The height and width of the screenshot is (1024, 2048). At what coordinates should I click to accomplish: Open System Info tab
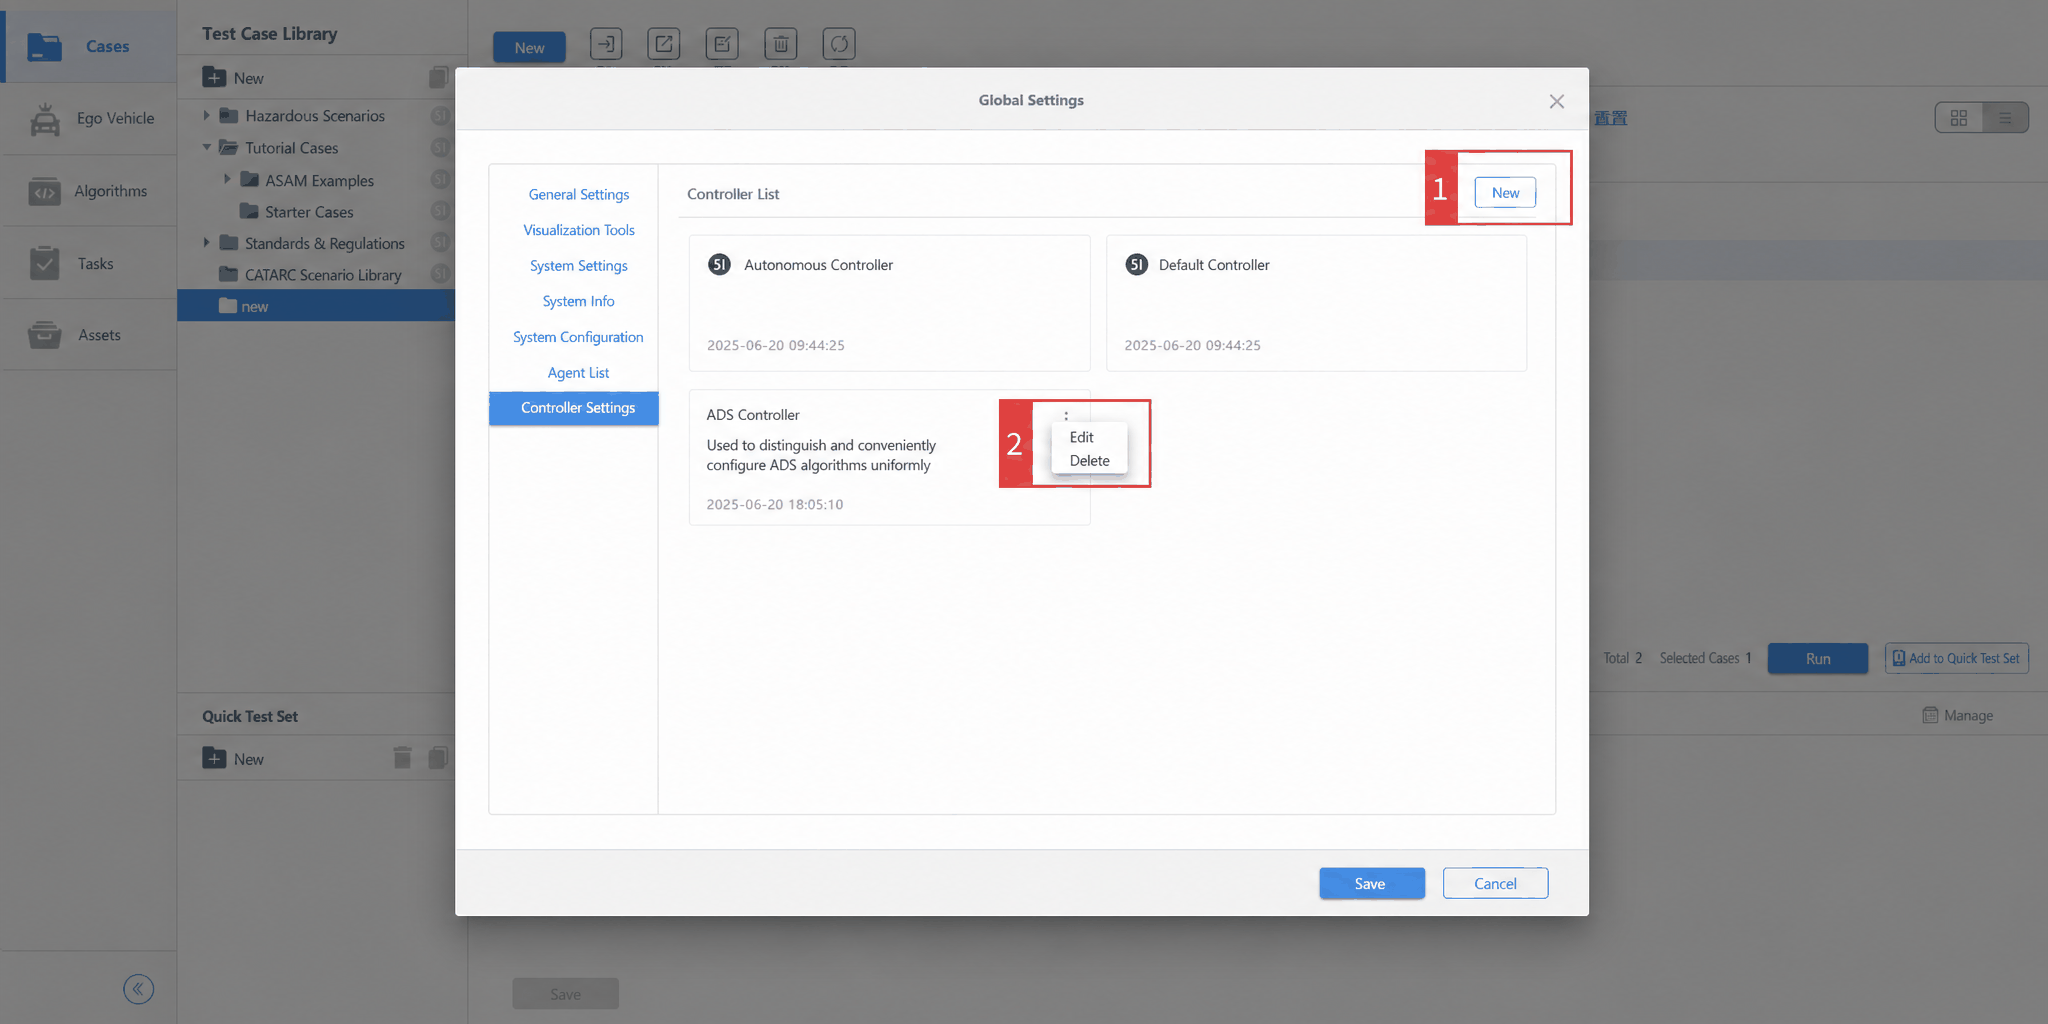pyautogui.click(x=579, y=301)
